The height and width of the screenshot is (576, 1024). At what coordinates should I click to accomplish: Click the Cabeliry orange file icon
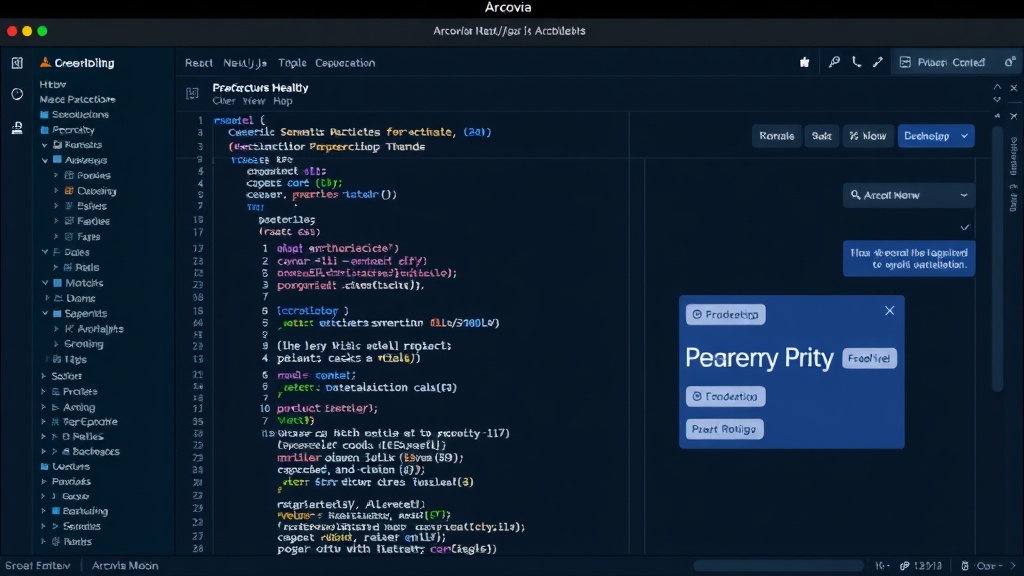click(69, 191)
